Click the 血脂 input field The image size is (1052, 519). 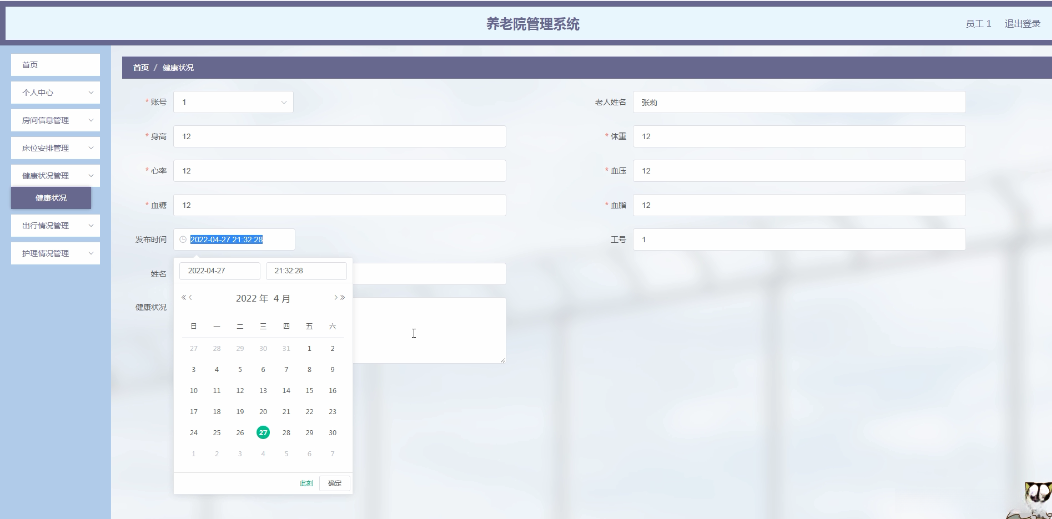pos(799,205)
